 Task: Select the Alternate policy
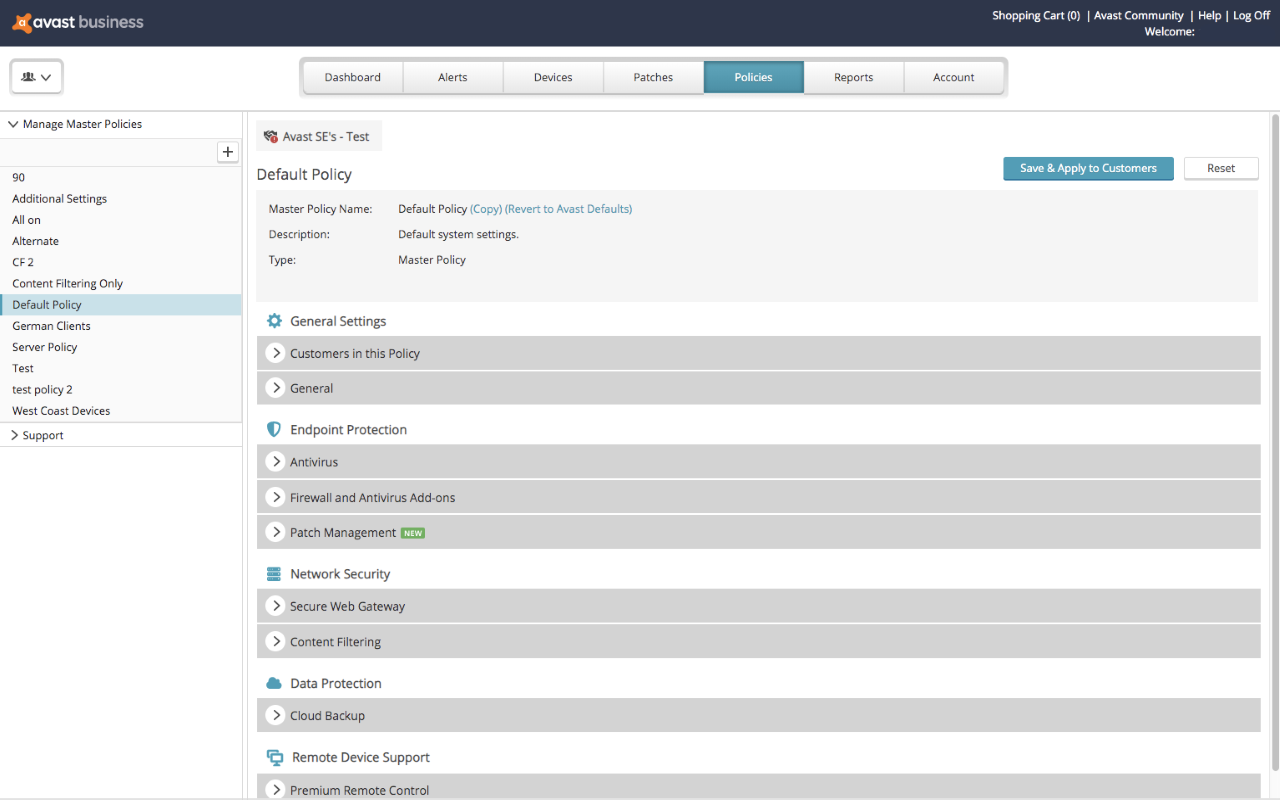[x=120, y=241]
